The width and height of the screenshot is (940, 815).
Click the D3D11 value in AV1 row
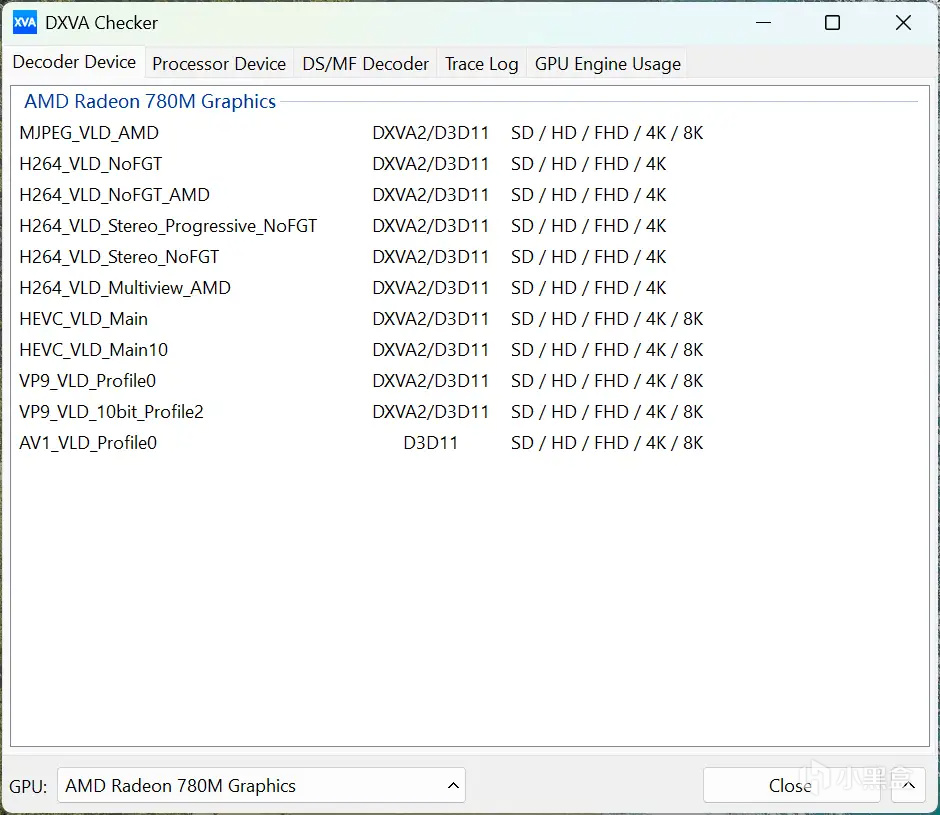pyautogui.click(x=430, y=443)
